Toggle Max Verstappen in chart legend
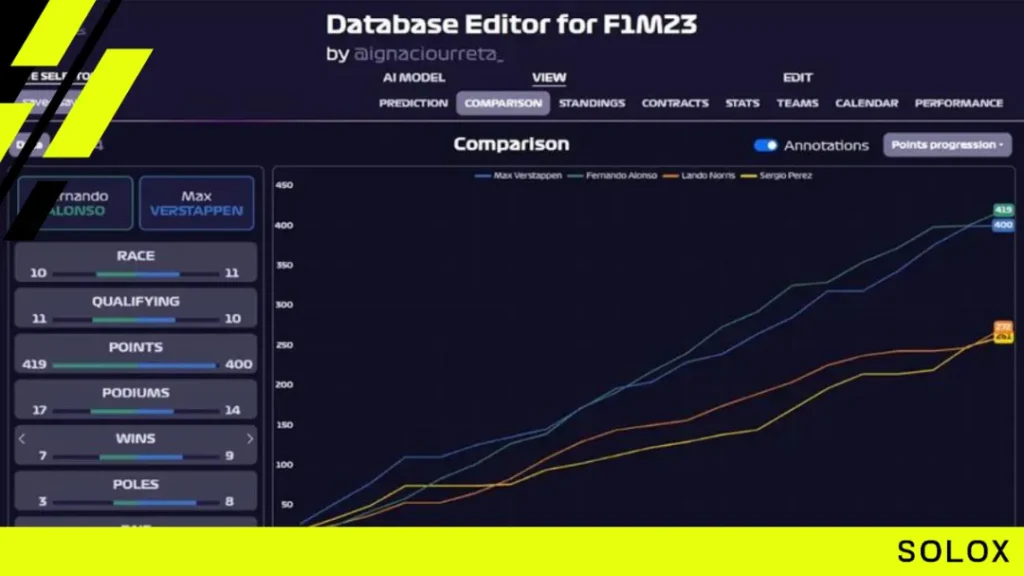Screen dimensions: 1024x576 (519, 176)
